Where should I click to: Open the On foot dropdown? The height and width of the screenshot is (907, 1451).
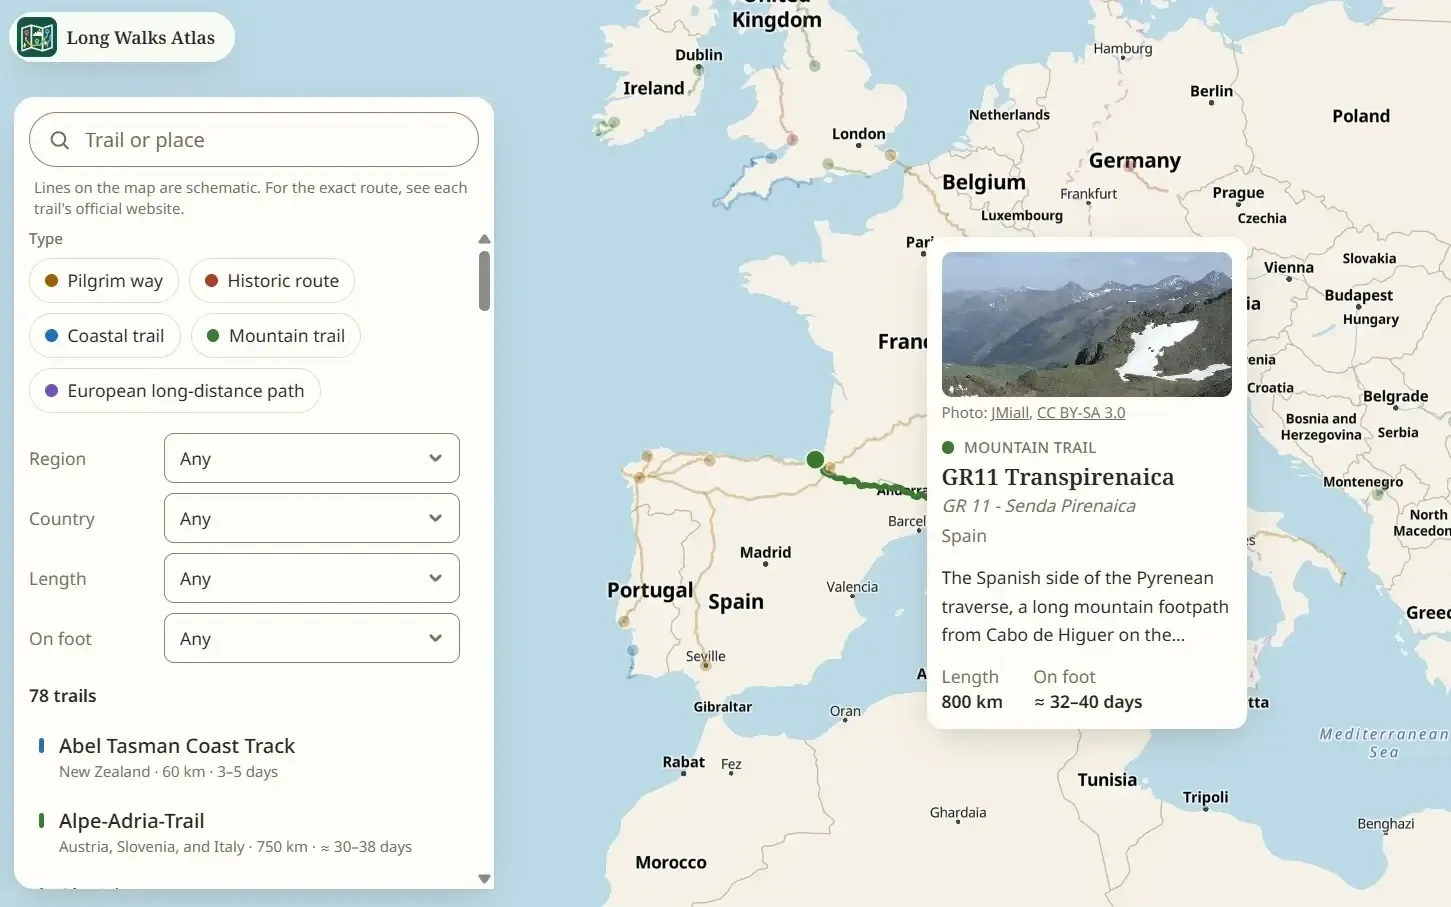[312, 638]
